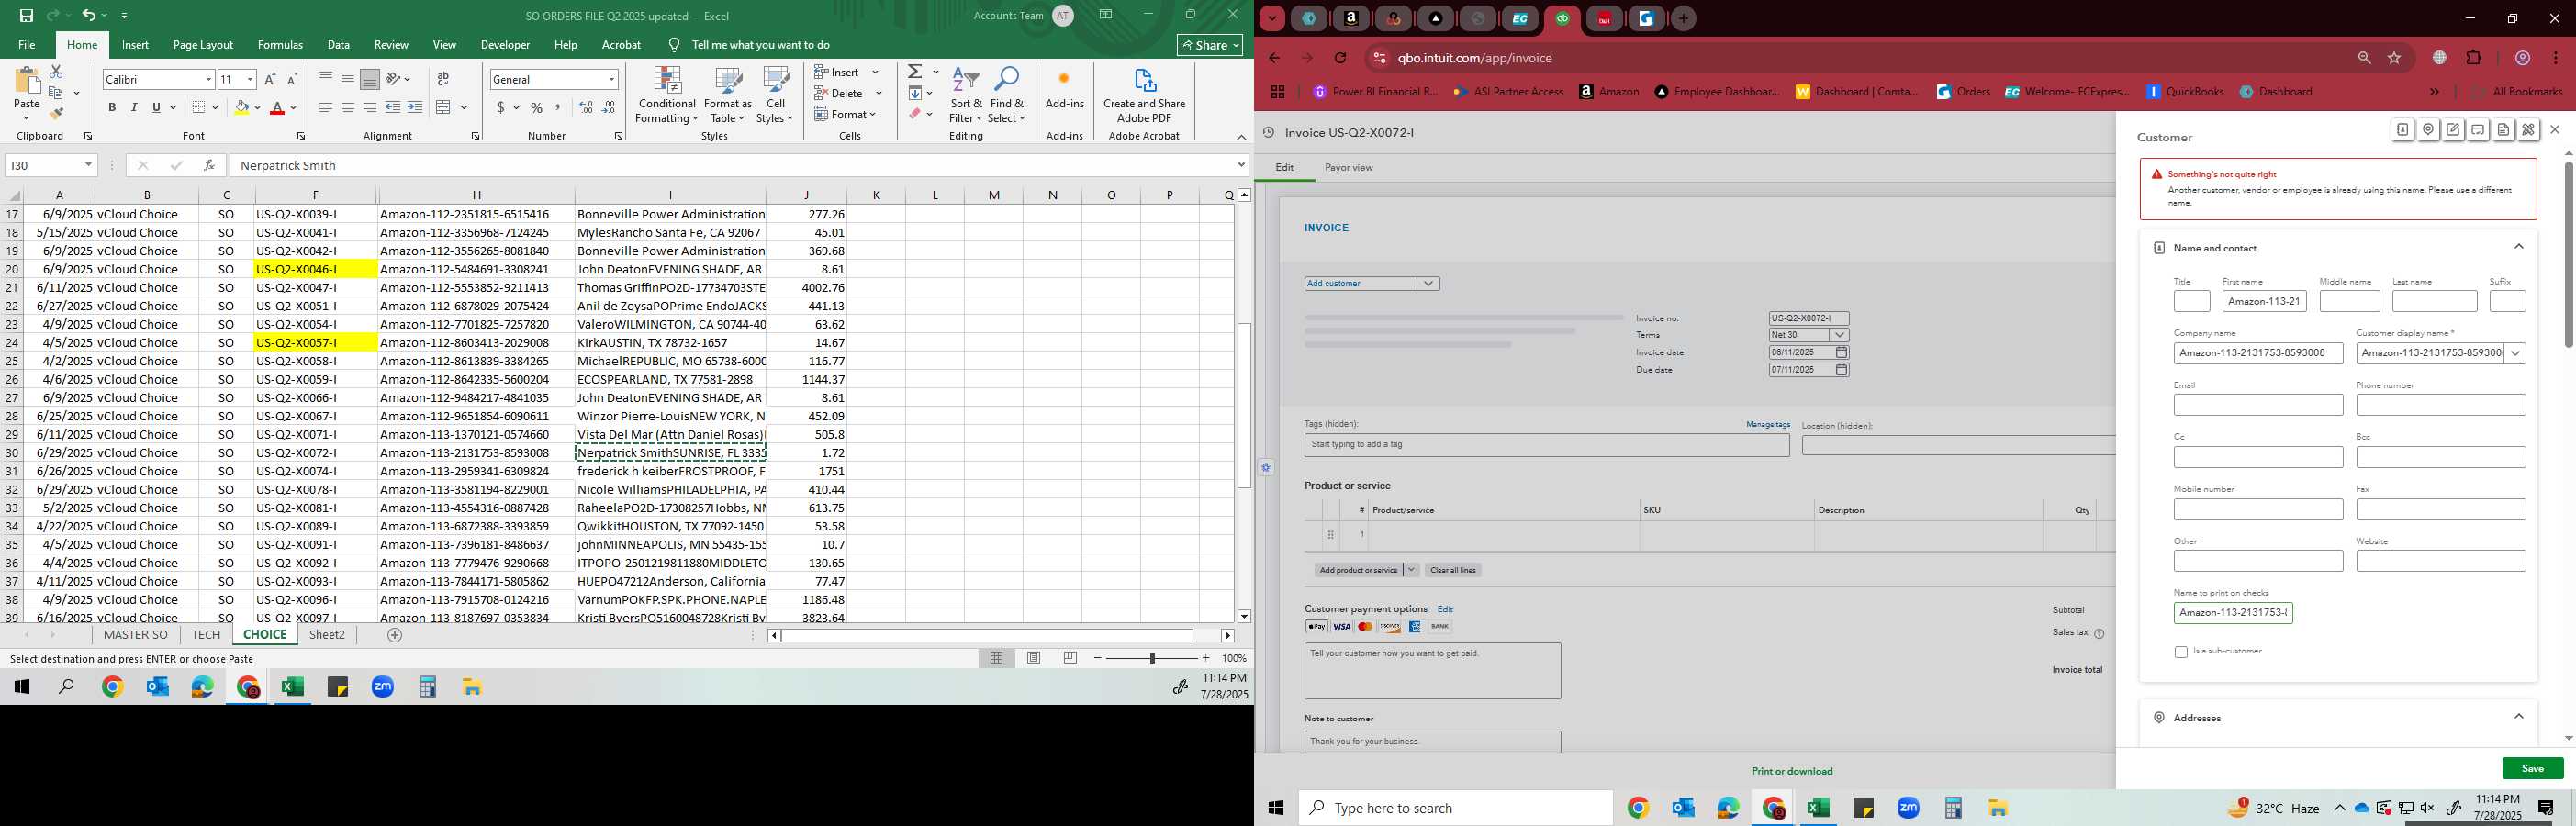Toggle Bold formatting in Excel
Viewport: 2576px width, 826px height.
point(112,107)
